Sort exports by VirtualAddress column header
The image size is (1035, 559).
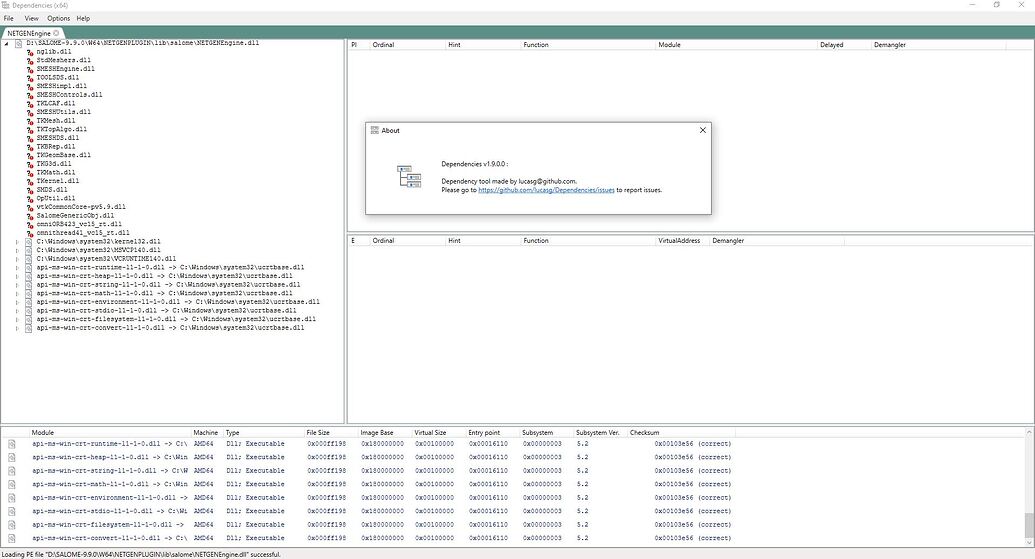tap(681, 241)
